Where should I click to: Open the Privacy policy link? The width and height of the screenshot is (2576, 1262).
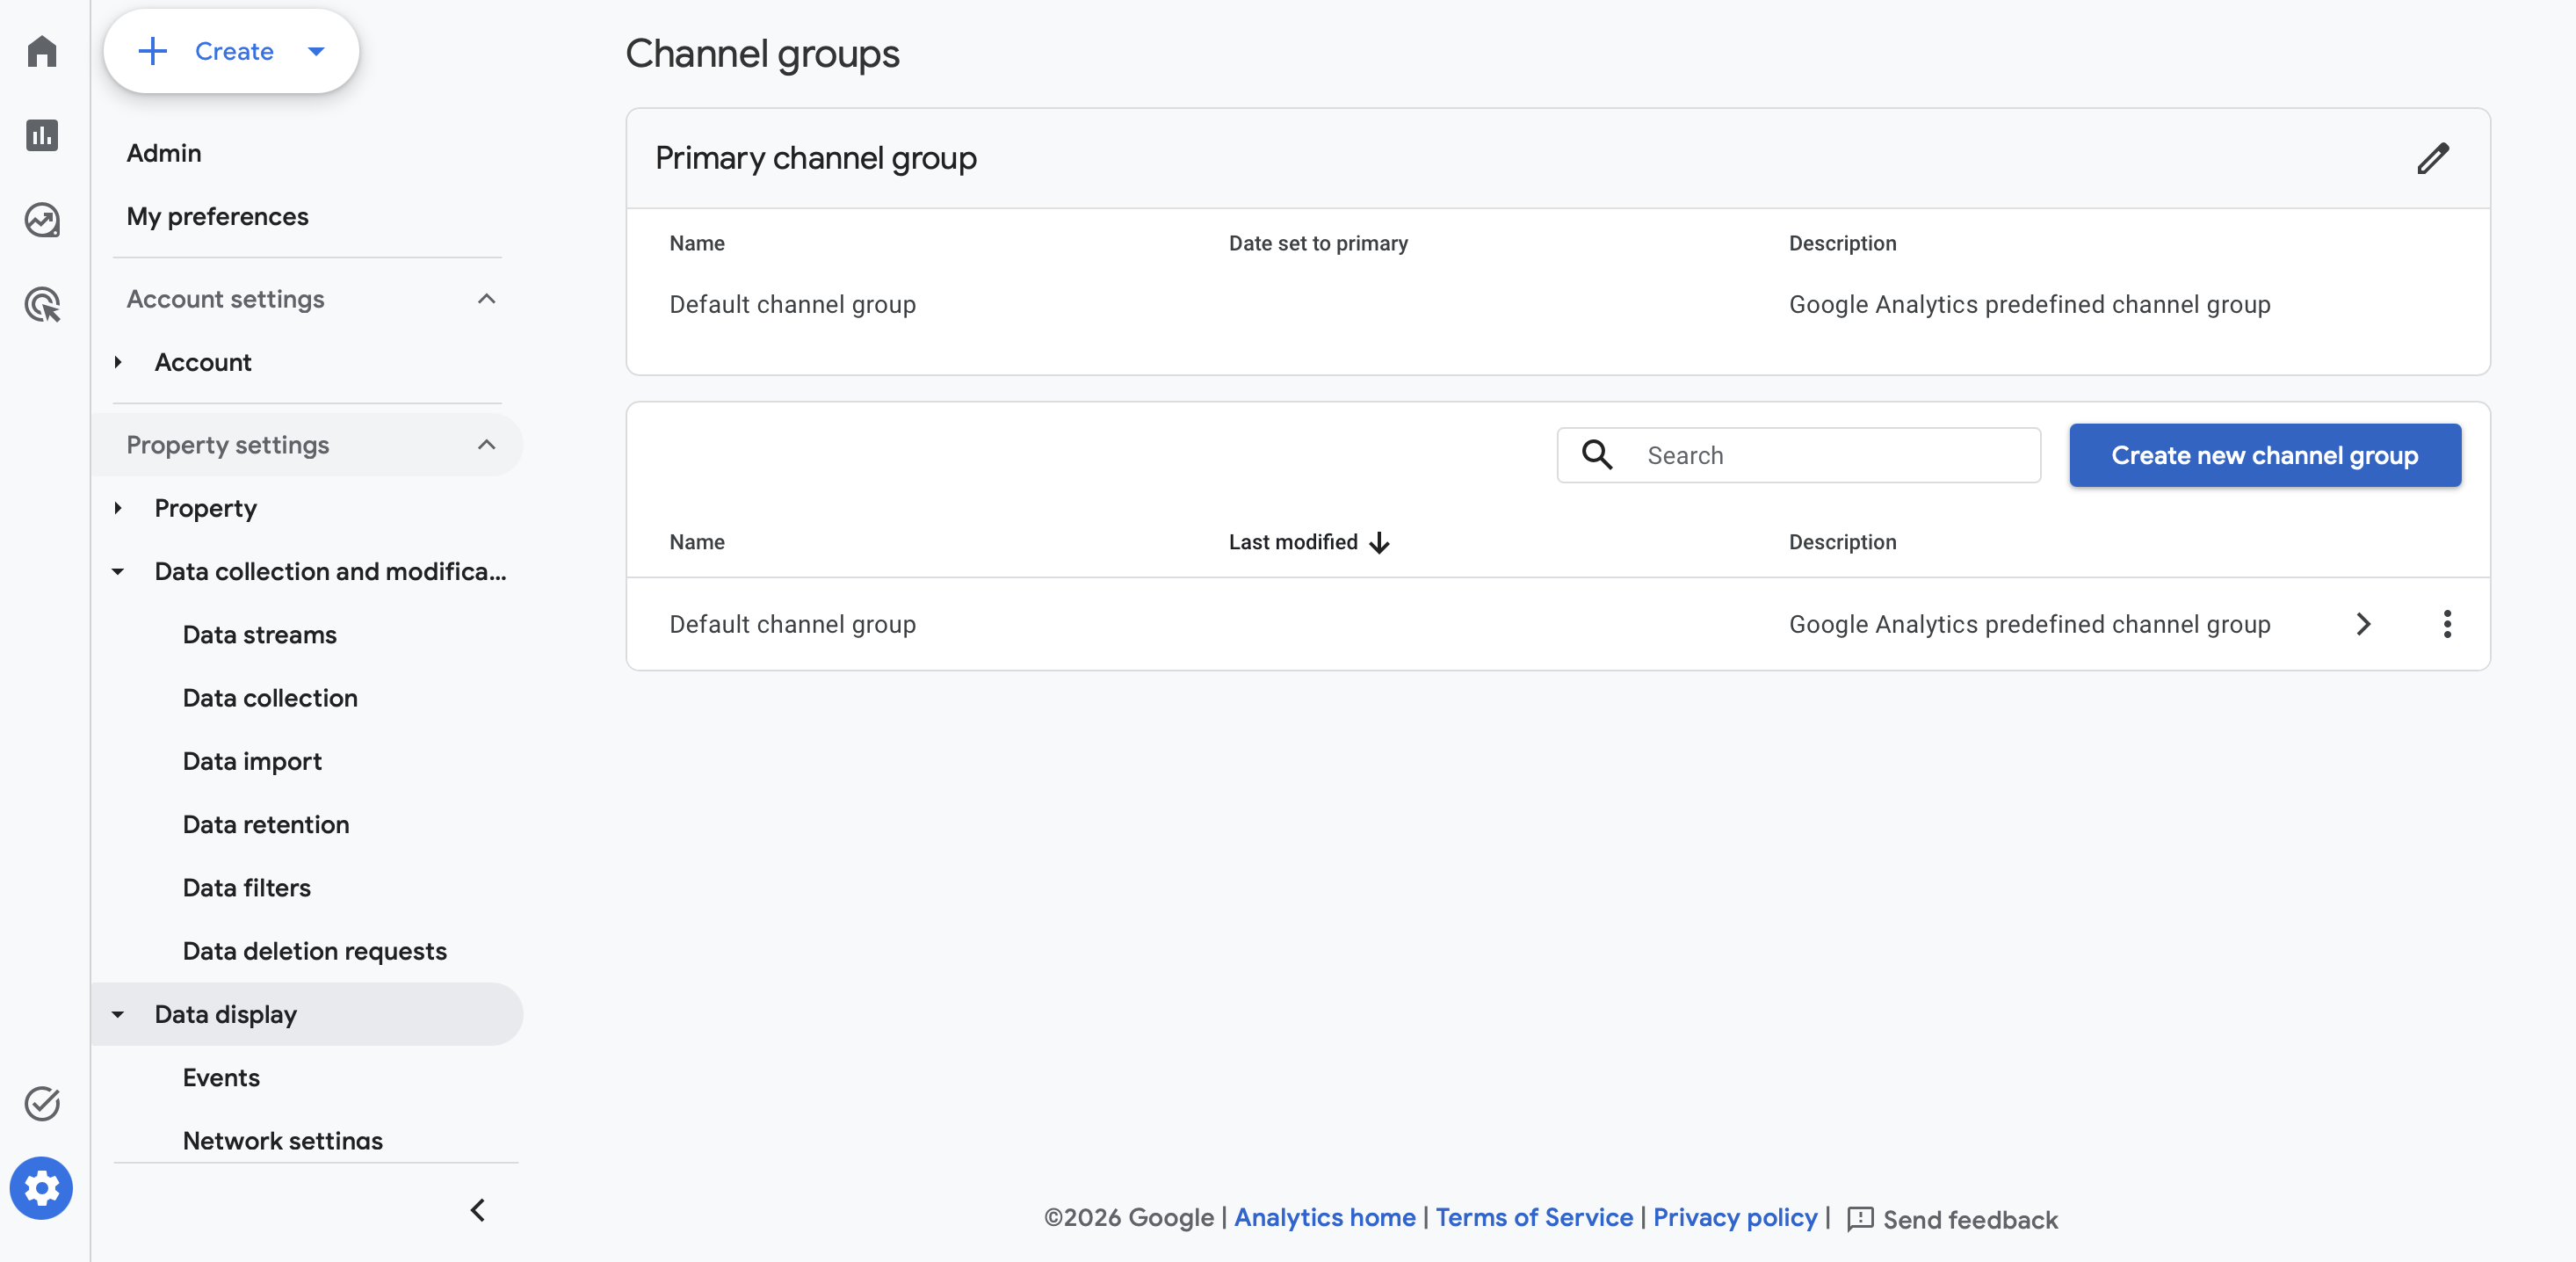pos(1735,1217)
